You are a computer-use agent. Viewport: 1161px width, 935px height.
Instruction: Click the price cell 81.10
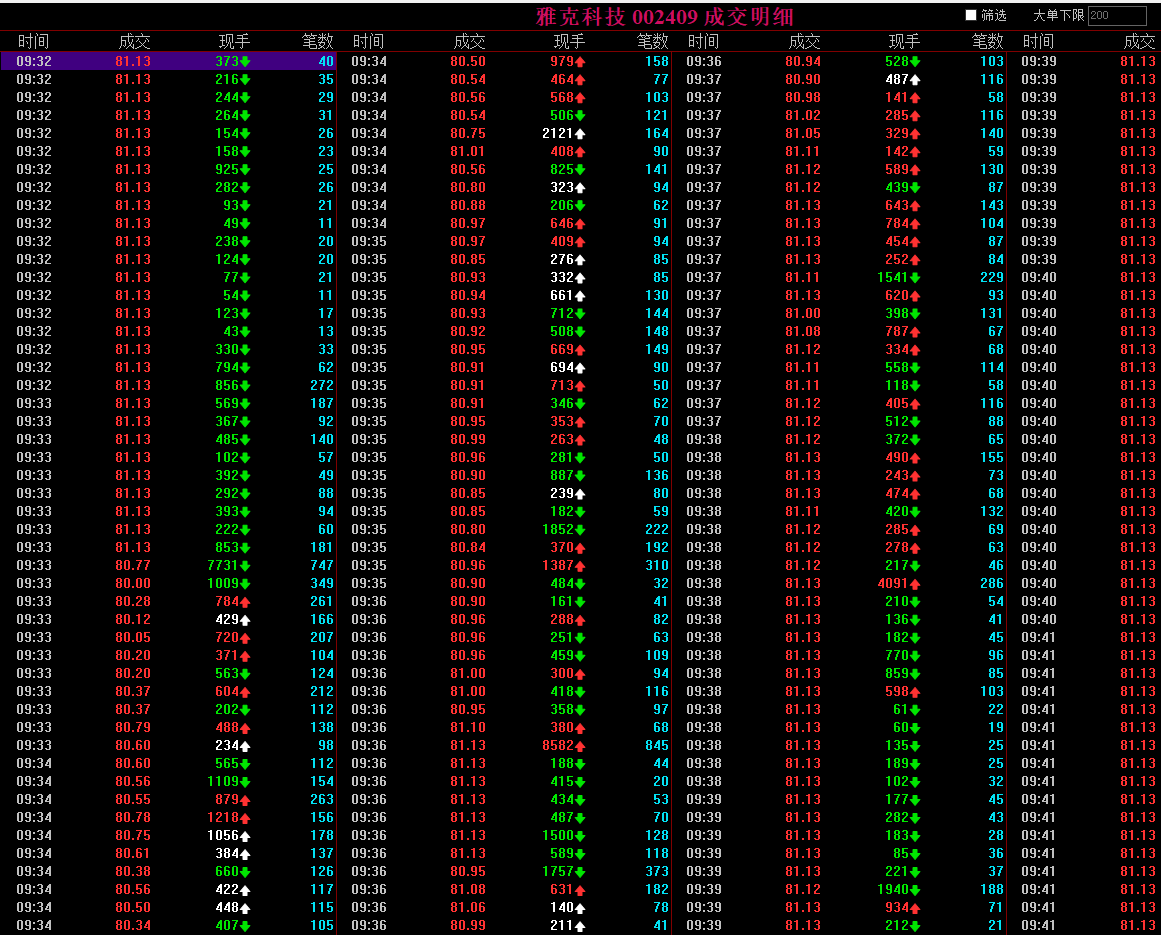pyautogui.click(x=468, y=727)
